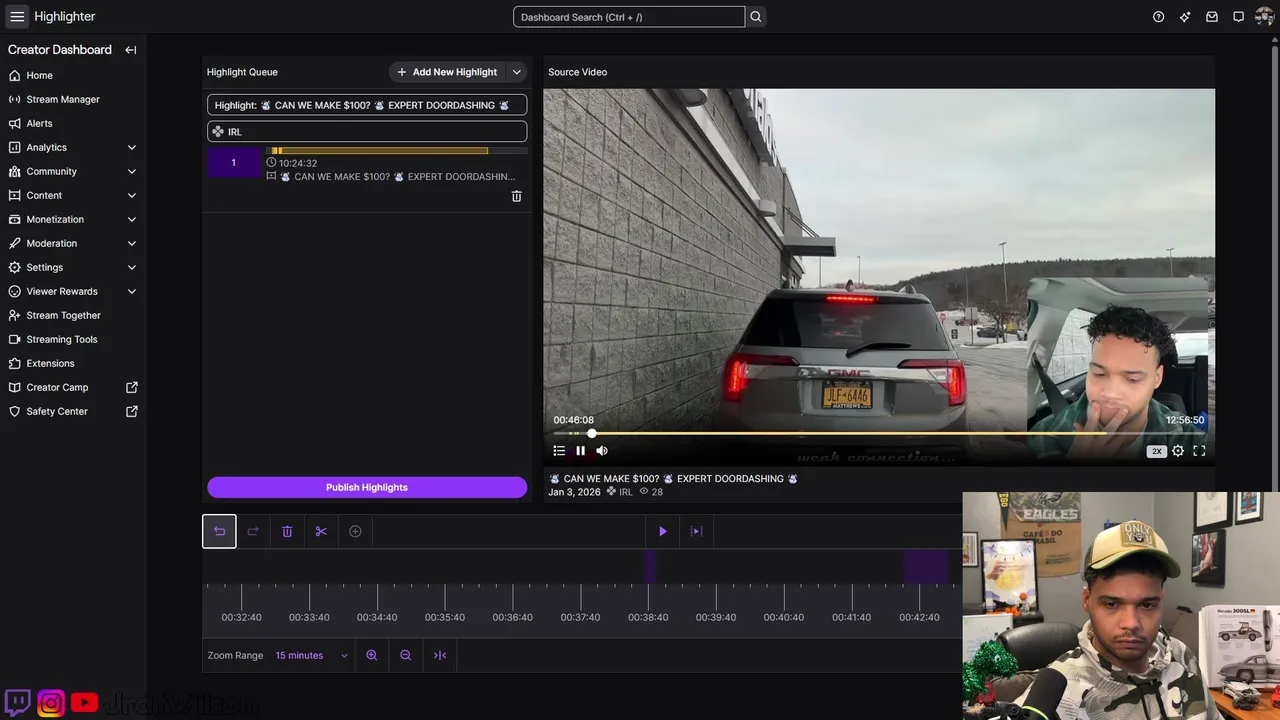Open the user profile avatar menu
Screen dimensions: 1280x720
1264,17
